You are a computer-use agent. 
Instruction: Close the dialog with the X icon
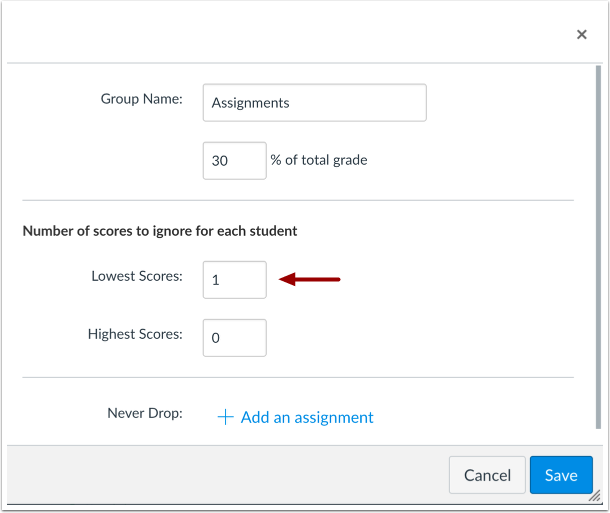582,35
